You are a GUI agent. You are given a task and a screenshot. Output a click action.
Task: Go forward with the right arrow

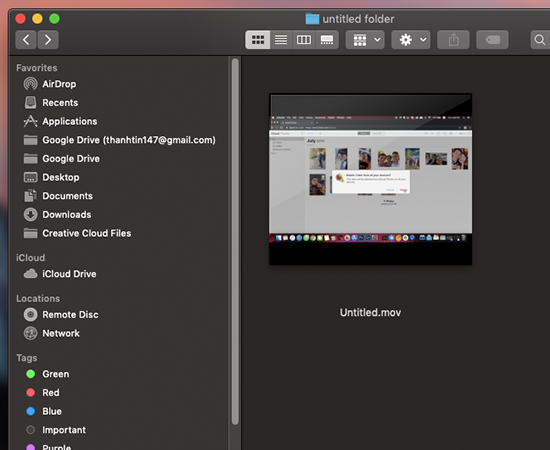(x=48, y=40)
